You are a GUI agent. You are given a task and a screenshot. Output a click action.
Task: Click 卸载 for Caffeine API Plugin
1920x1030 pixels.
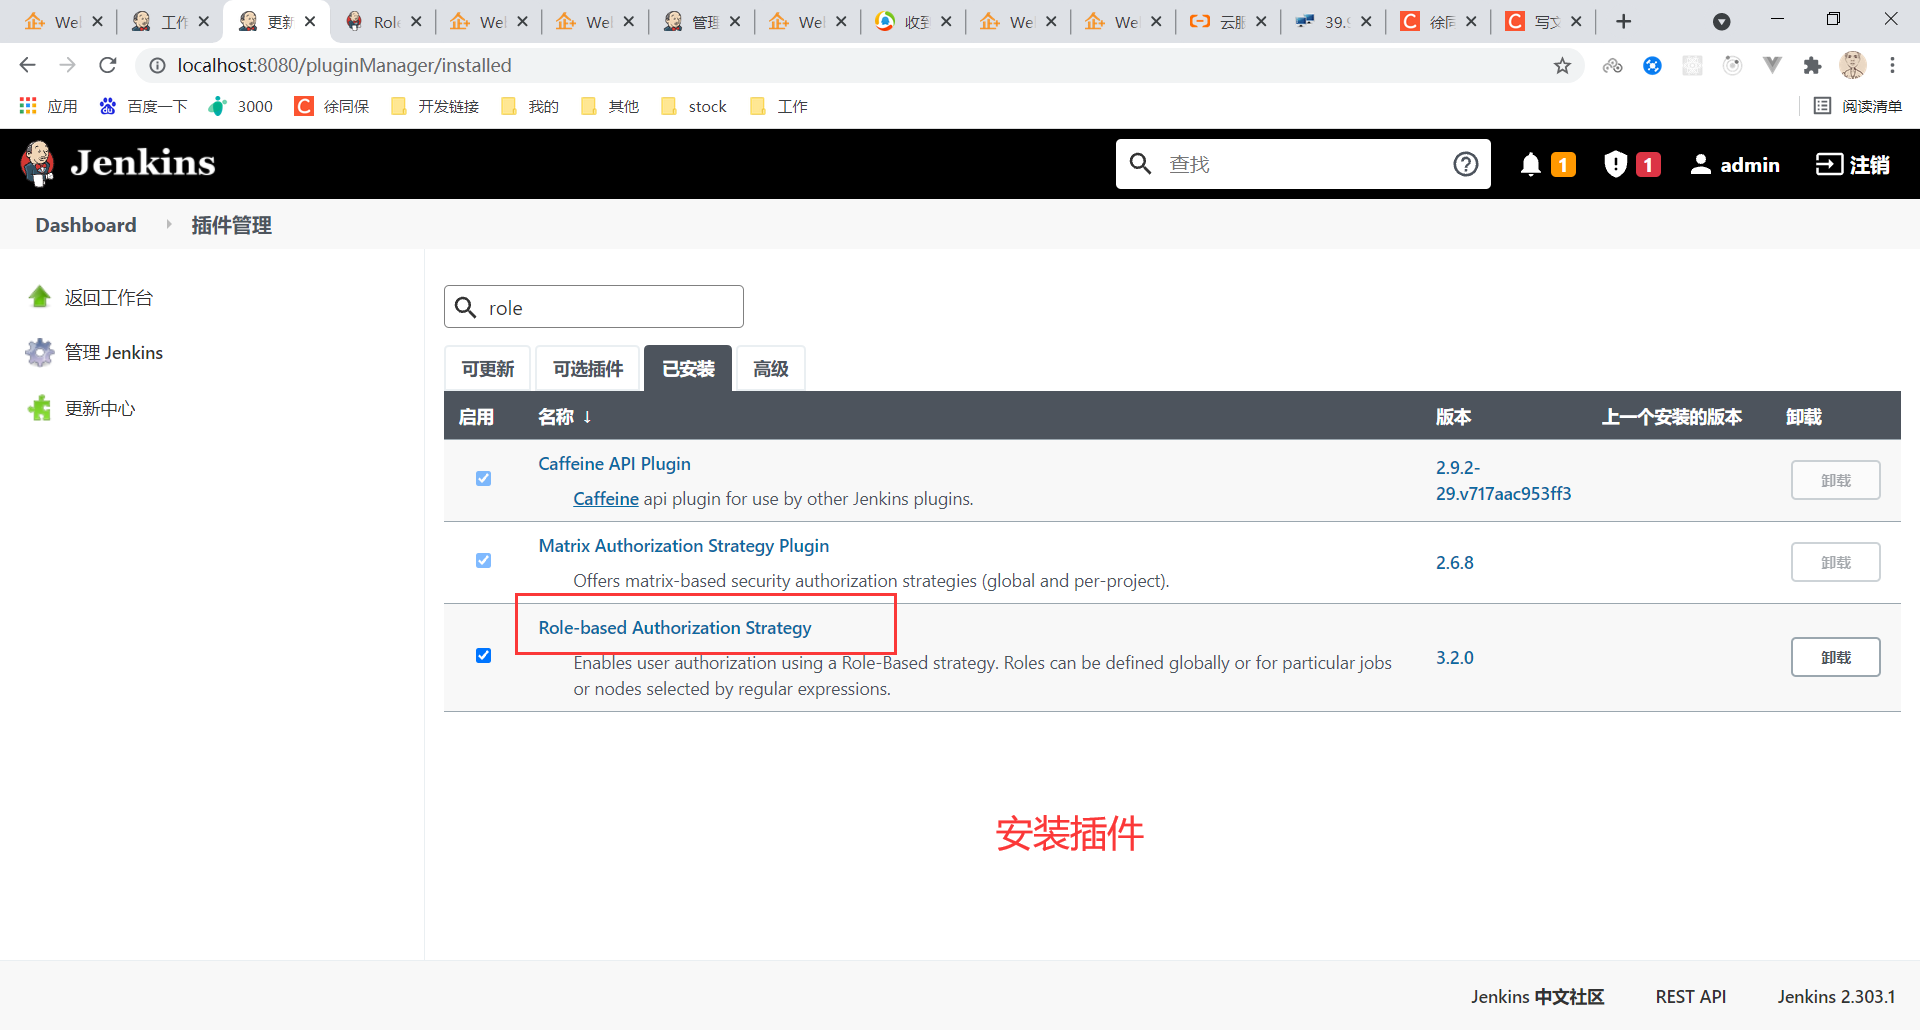(x=1835, y=480)
